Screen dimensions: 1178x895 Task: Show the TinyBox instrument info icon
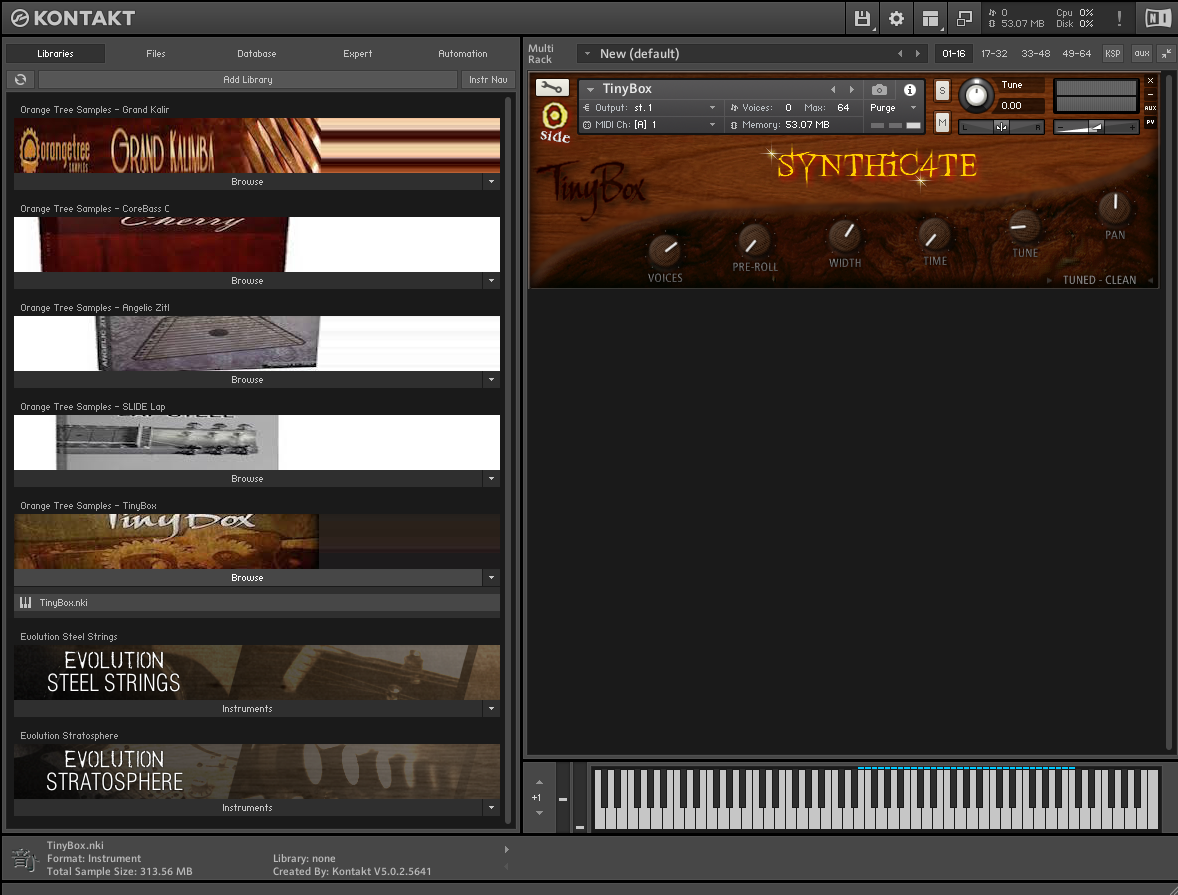[x=910, y=89]
